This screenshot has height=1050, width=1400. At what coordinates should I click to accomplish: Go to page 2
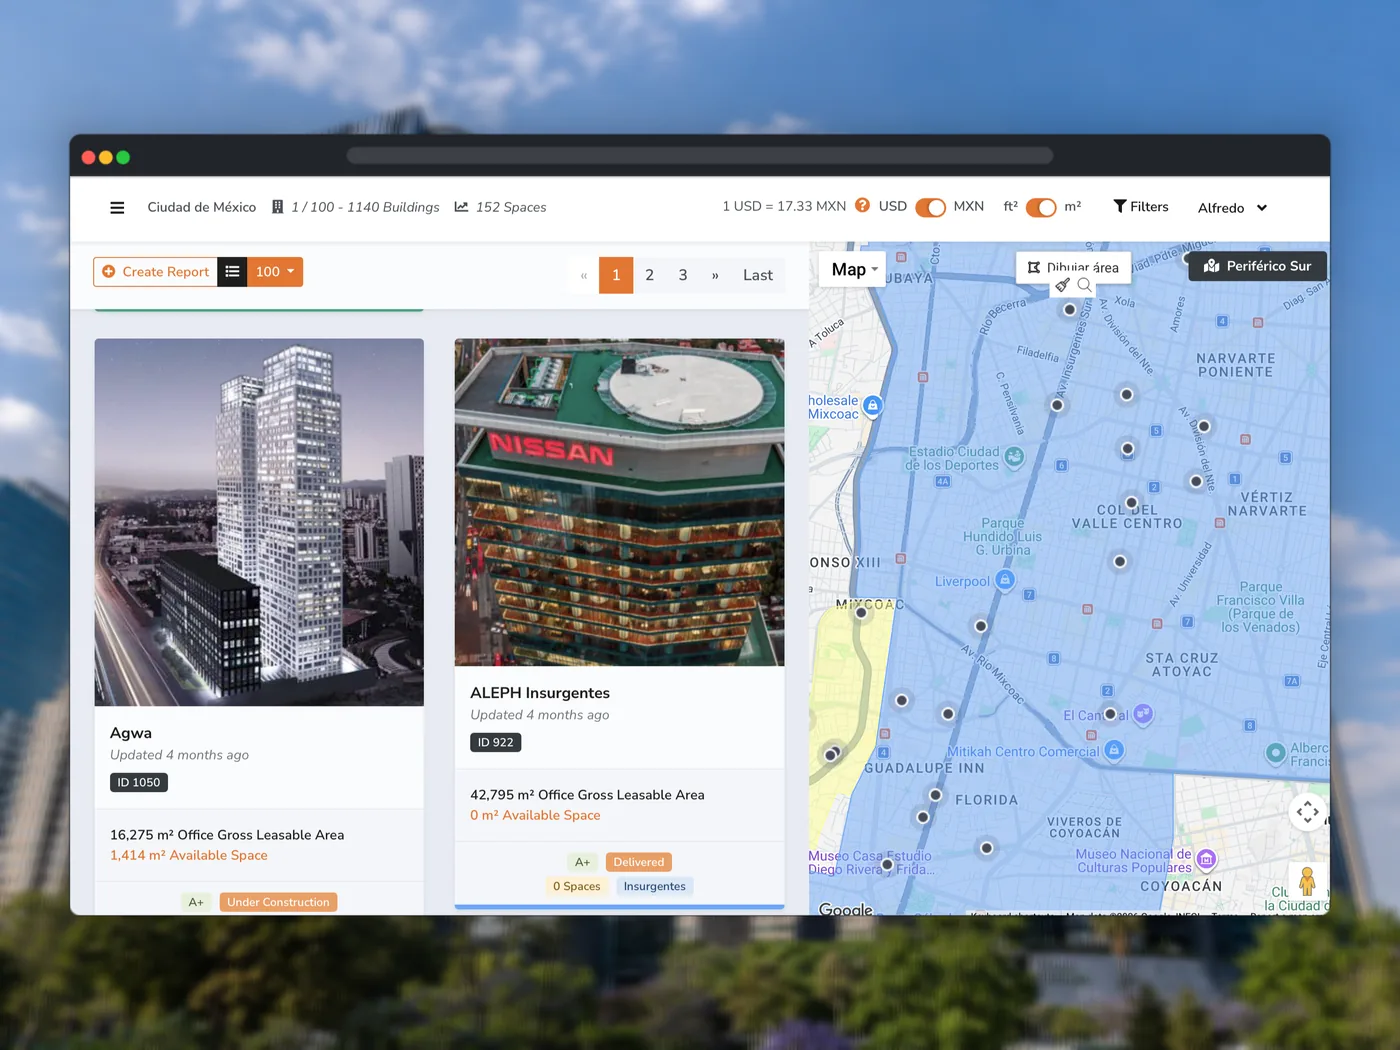[x=649, y=275]
